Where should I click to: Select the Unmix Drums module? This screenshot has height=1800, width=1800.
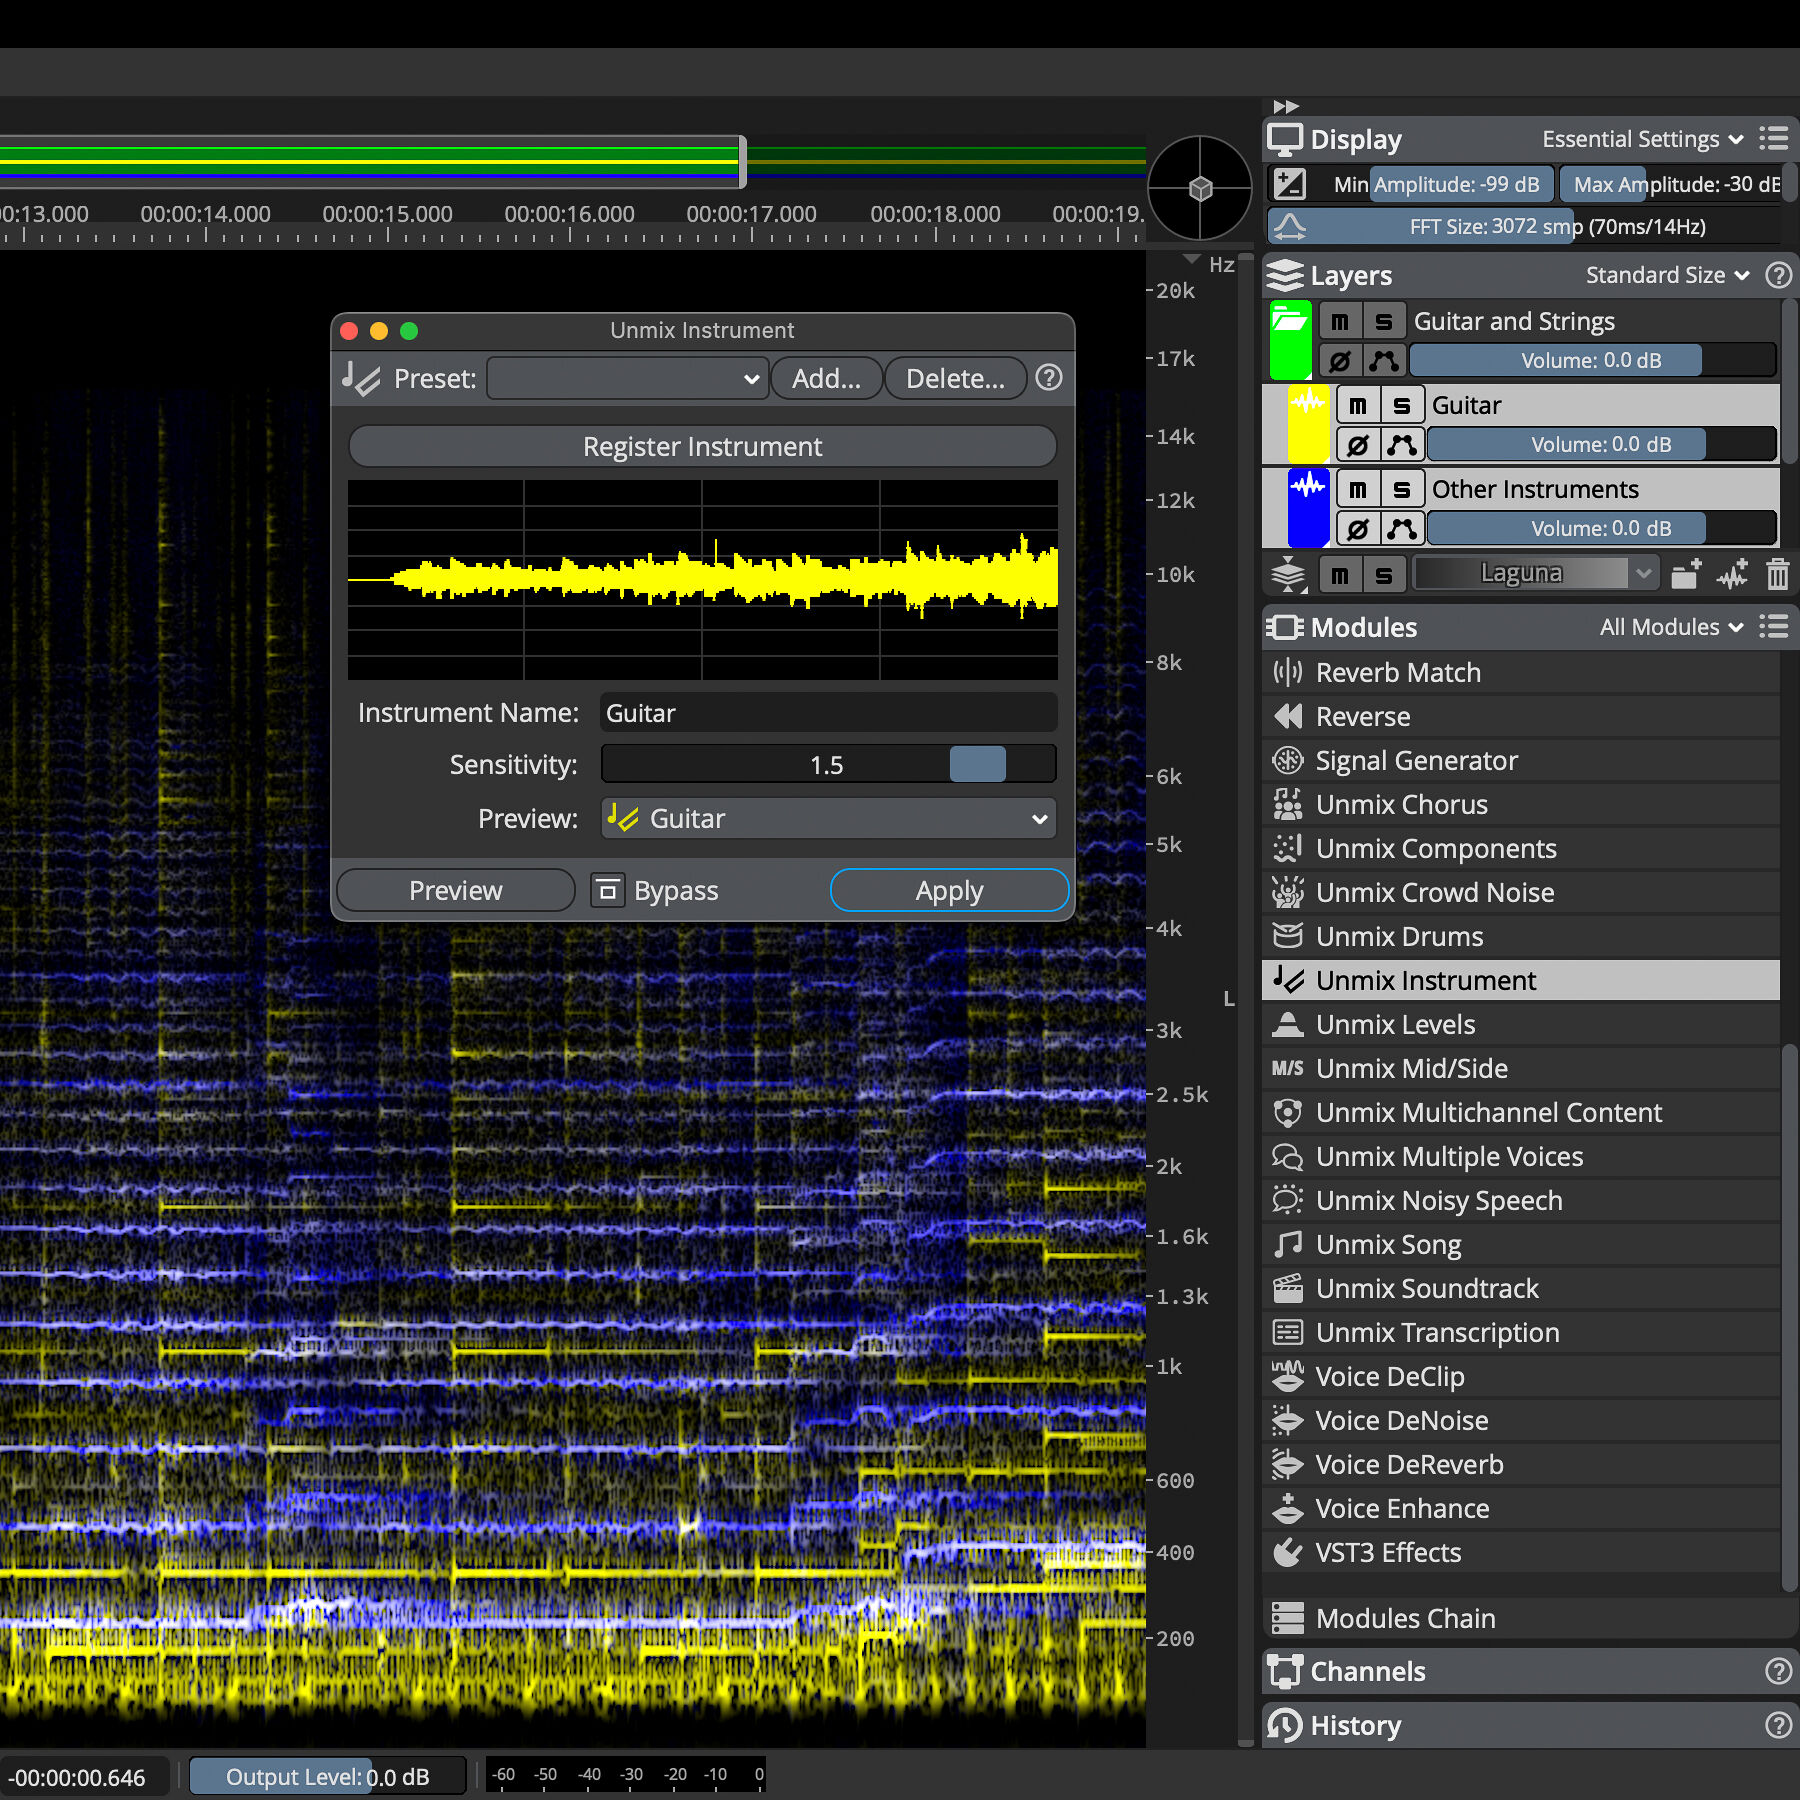[x=1398, y=937]
